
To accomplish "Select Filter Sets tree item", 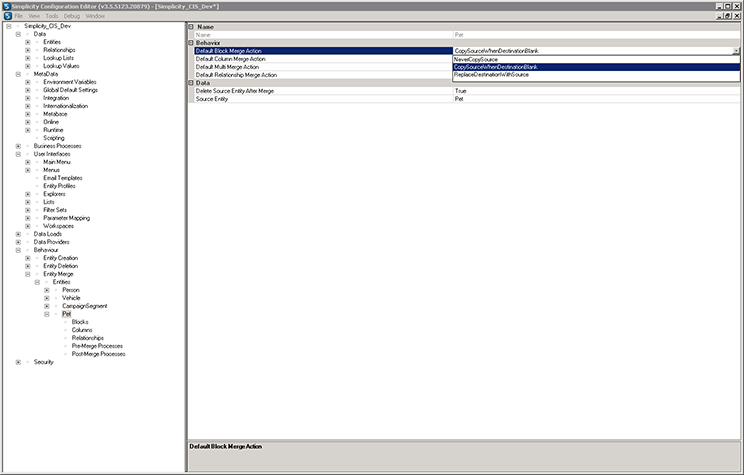I will (55, 210).
